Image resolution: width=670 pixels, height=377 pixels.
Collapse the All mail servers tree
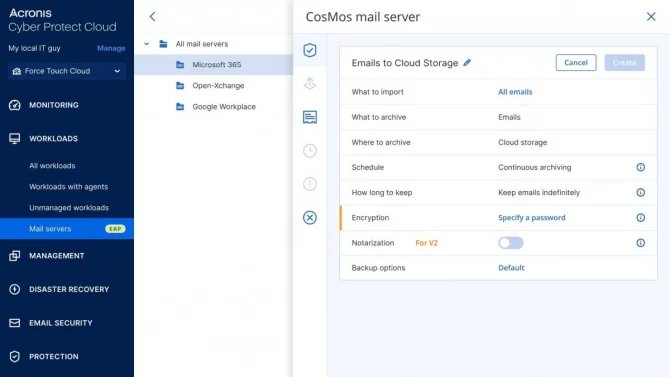point(147,44)
